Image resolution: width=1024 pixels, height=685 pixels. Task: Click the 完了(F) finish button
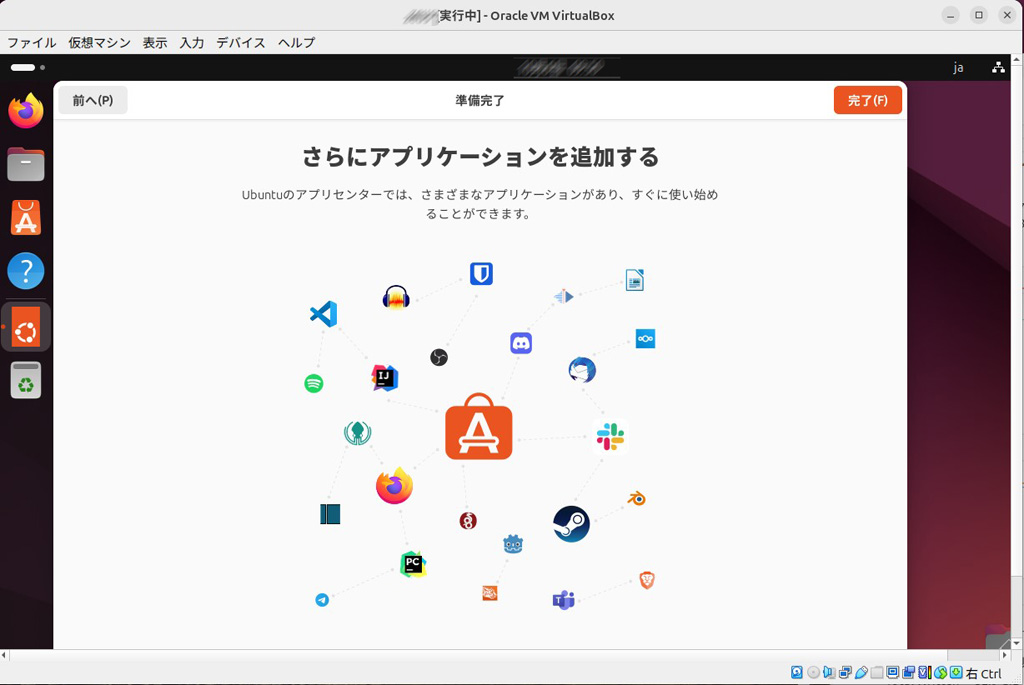pyautogui.click(x=867, y=100)
